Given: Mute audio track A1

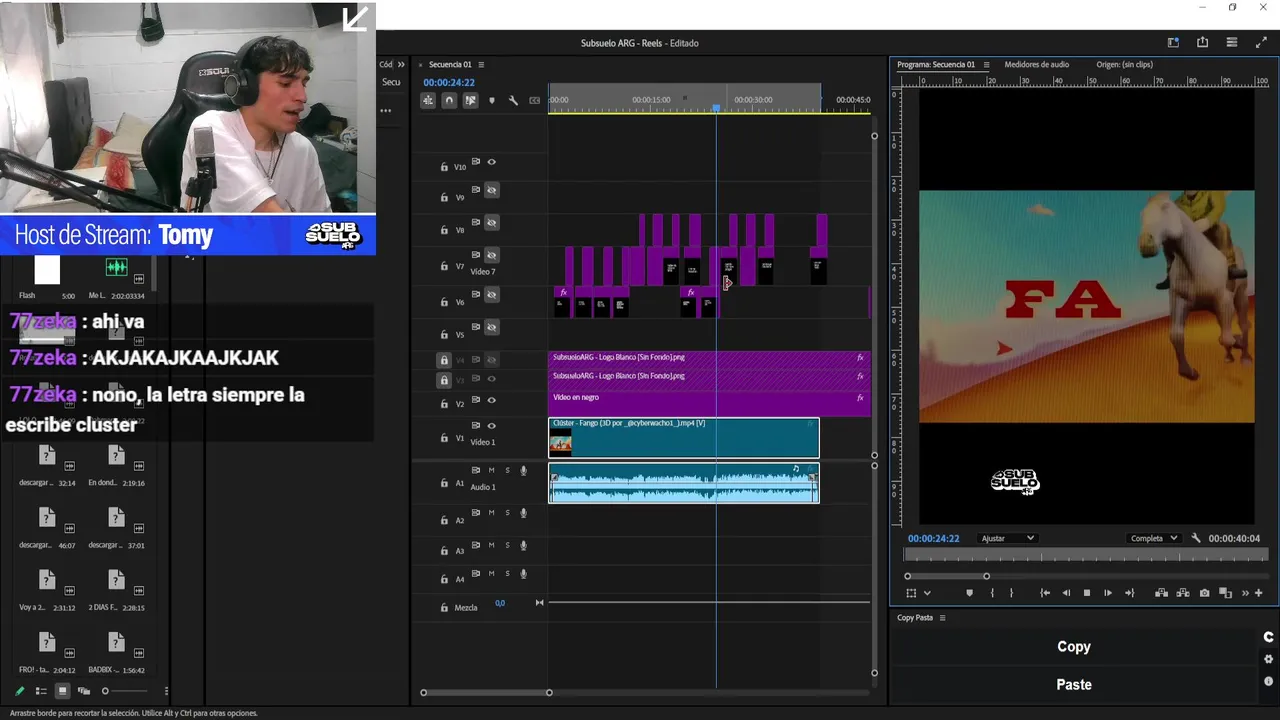Looking at the screenshot, I should tap(491, 470).
